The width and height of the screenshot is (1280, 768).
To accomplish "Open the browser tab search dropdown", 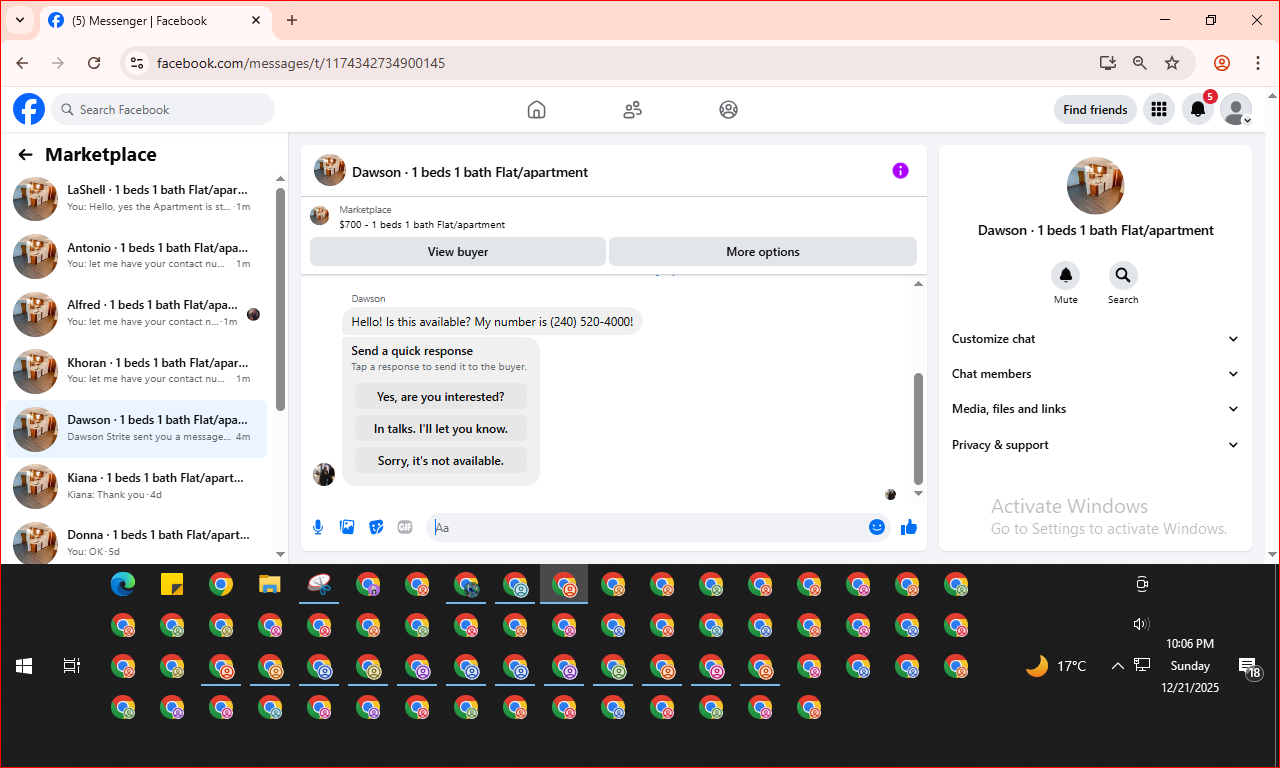I will 20,20.
